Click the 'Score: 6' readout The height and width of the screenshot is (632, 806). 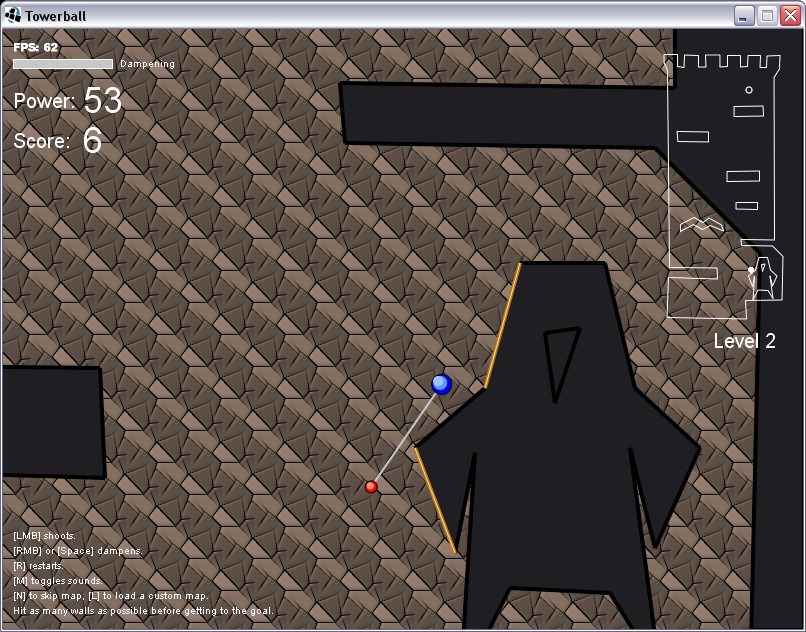coord(58,140)
